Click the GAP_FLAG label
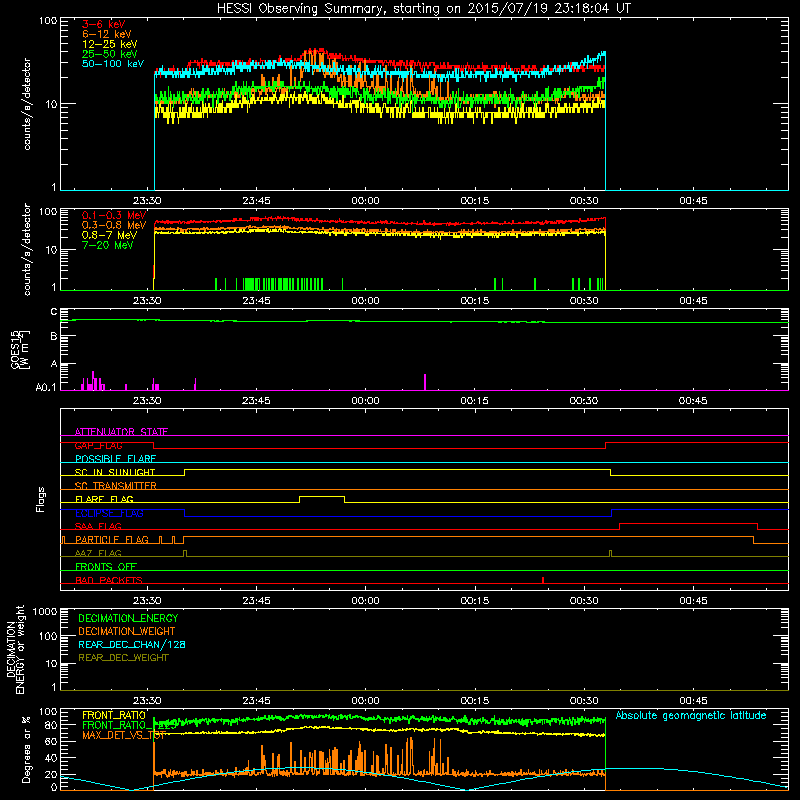Image resolution: width=800 pixels, height=800 pixels. pyautogui.click(x=98, y=445)
